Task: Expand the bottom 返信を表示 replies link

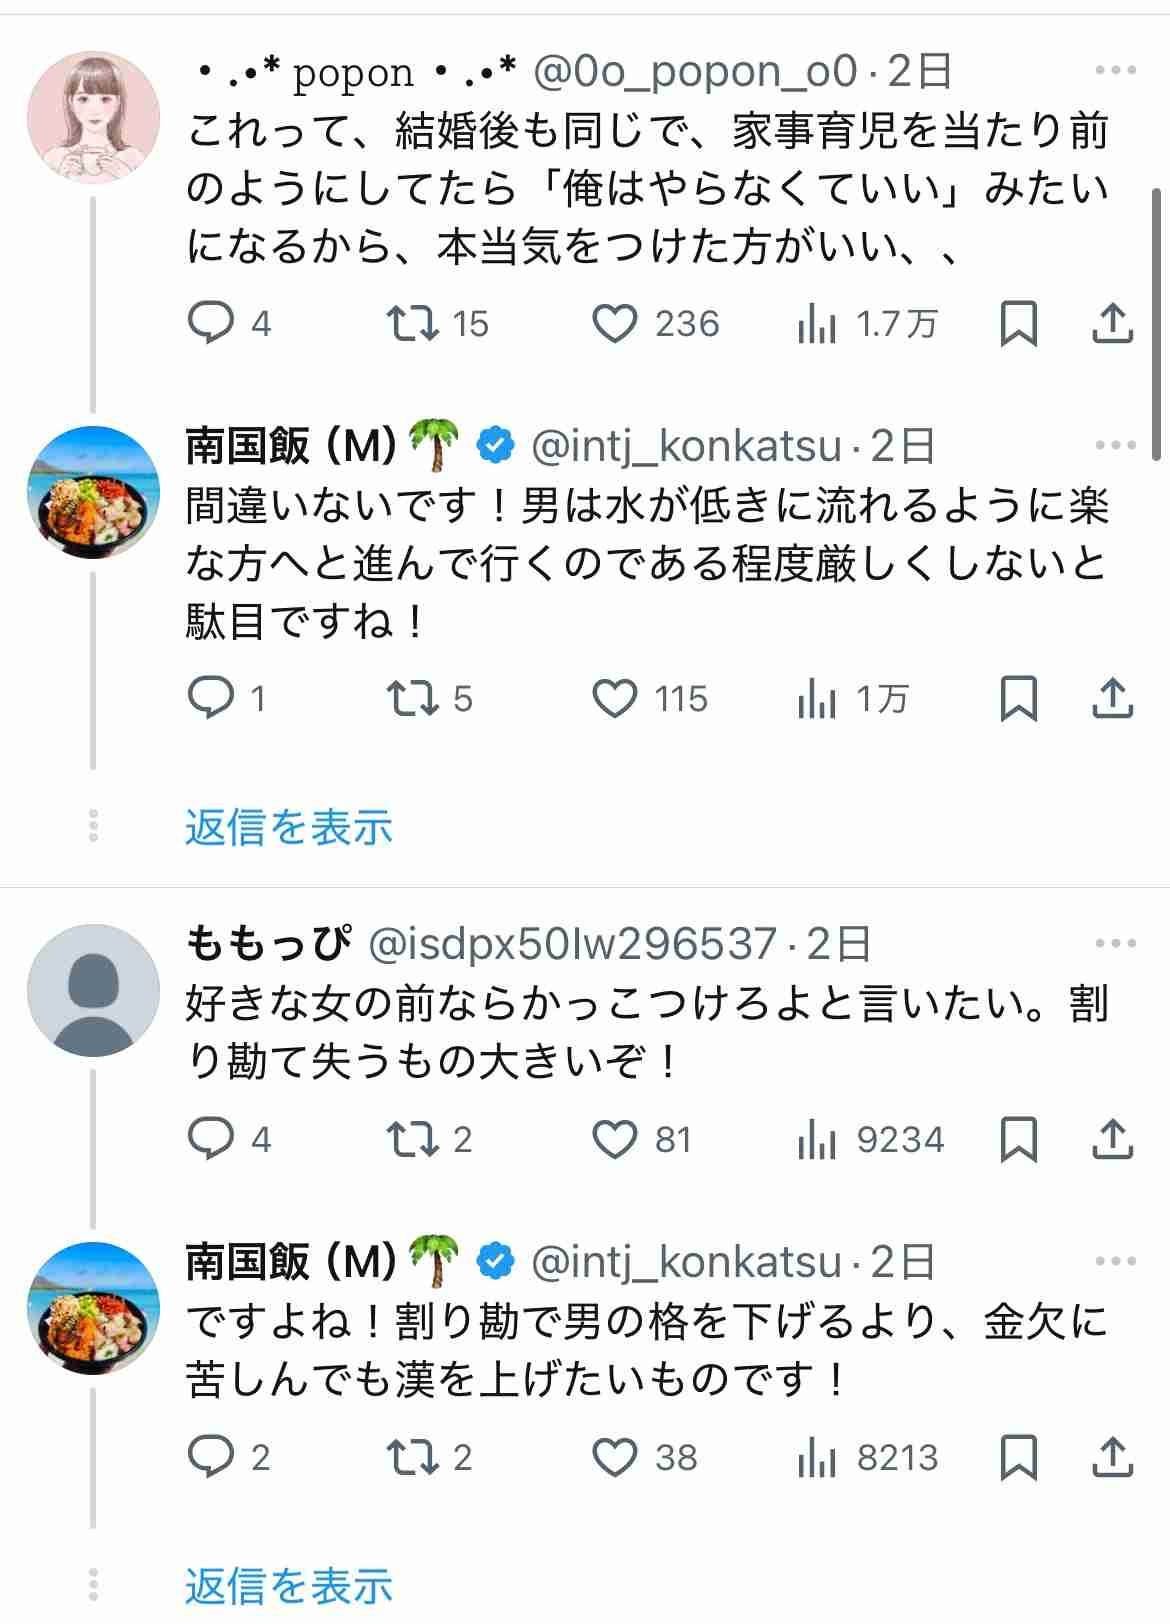Action: tap(288, 1586)
